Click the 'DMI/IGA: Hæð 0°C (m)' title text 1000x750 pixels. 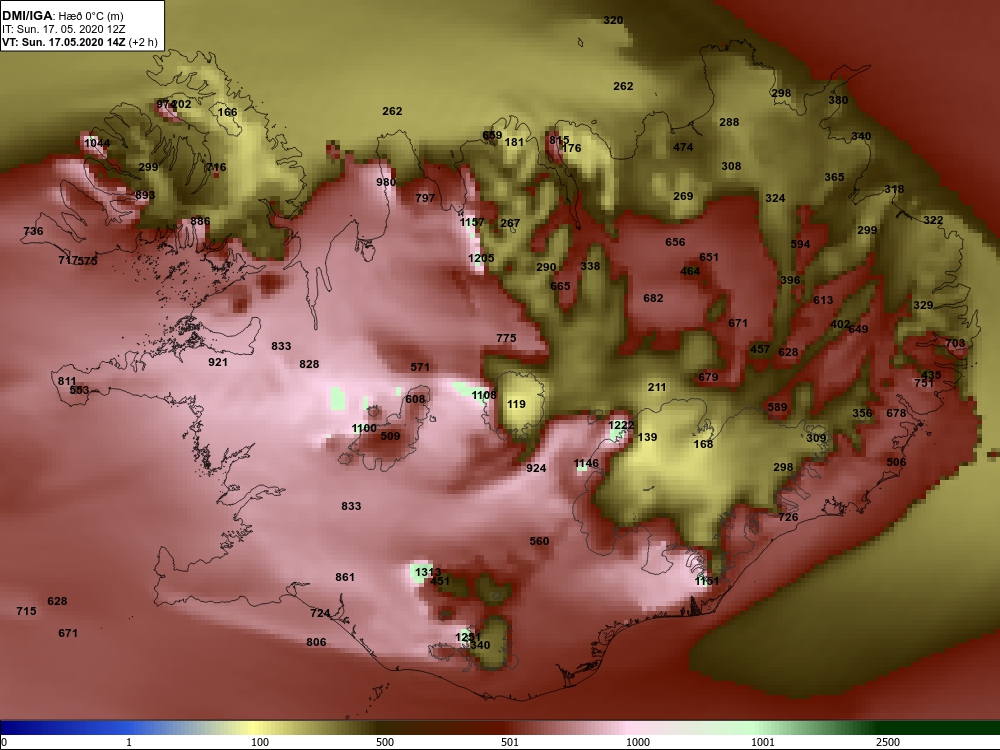[x=62, y=16]
